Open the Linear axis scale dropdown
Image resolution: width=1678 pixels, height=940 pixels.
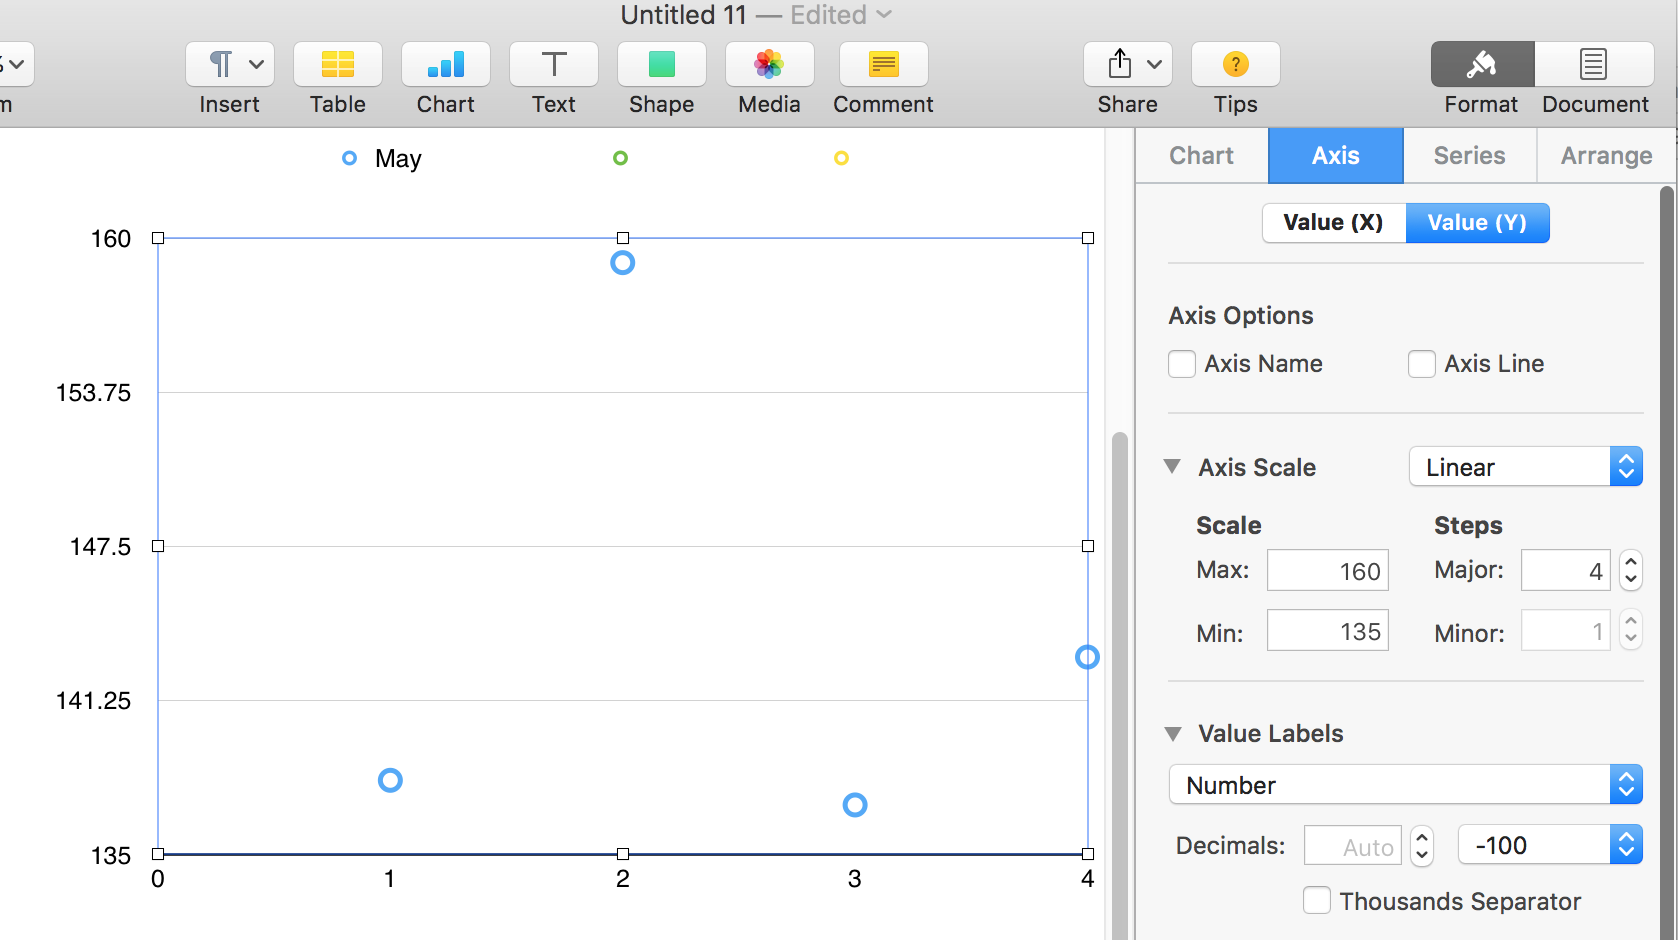(x=1525, y=467)
